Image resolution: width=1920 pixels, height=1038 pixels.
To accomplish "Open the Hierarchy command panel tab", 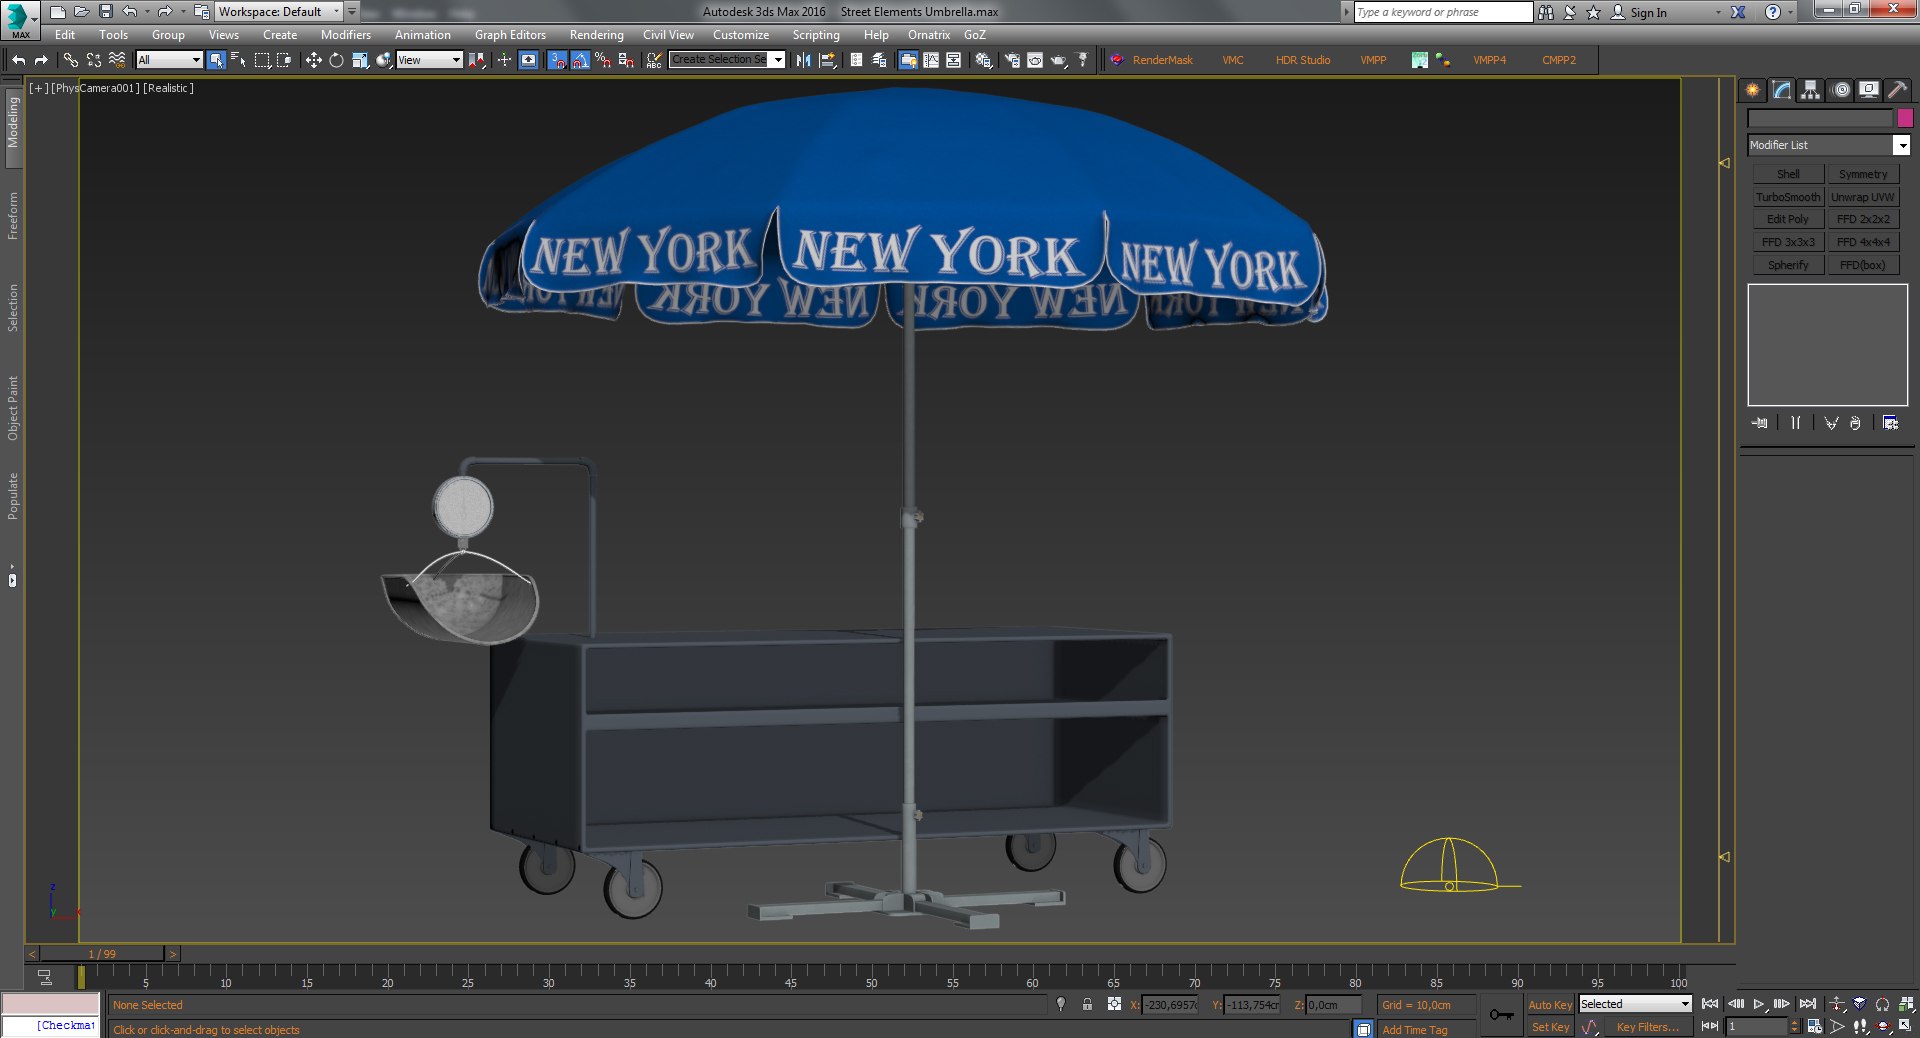I will pyautogui.click(x=1811, y=90).
